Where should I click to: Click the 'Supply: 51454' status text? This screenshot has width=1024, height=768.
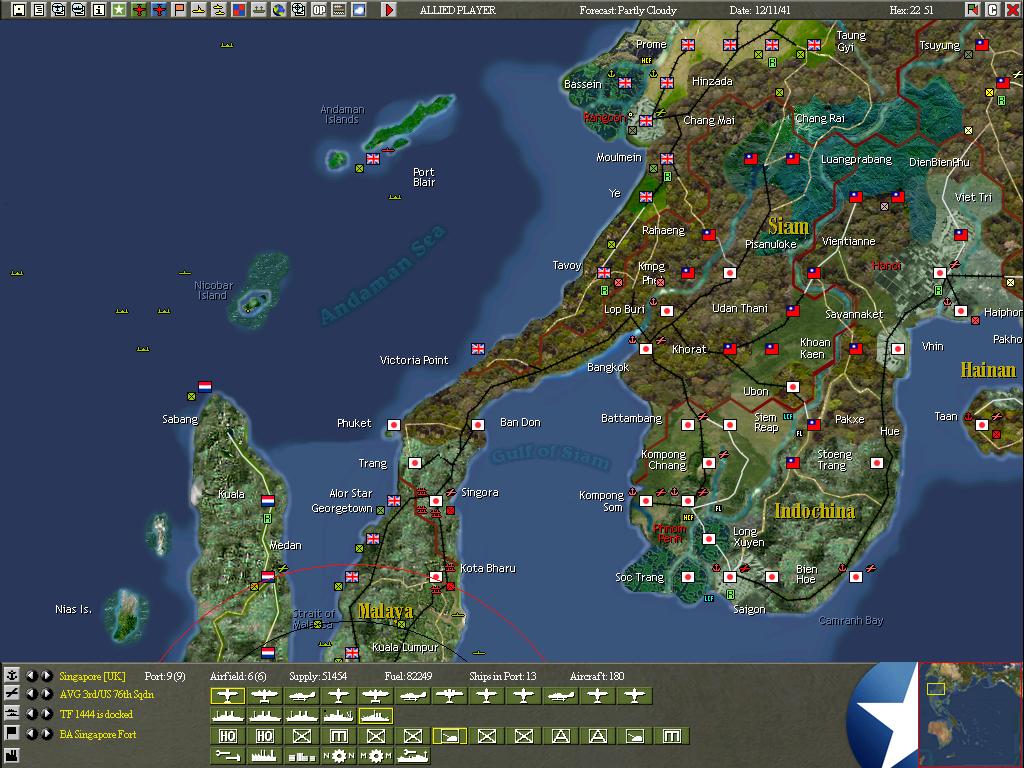[x=318, y=676]
